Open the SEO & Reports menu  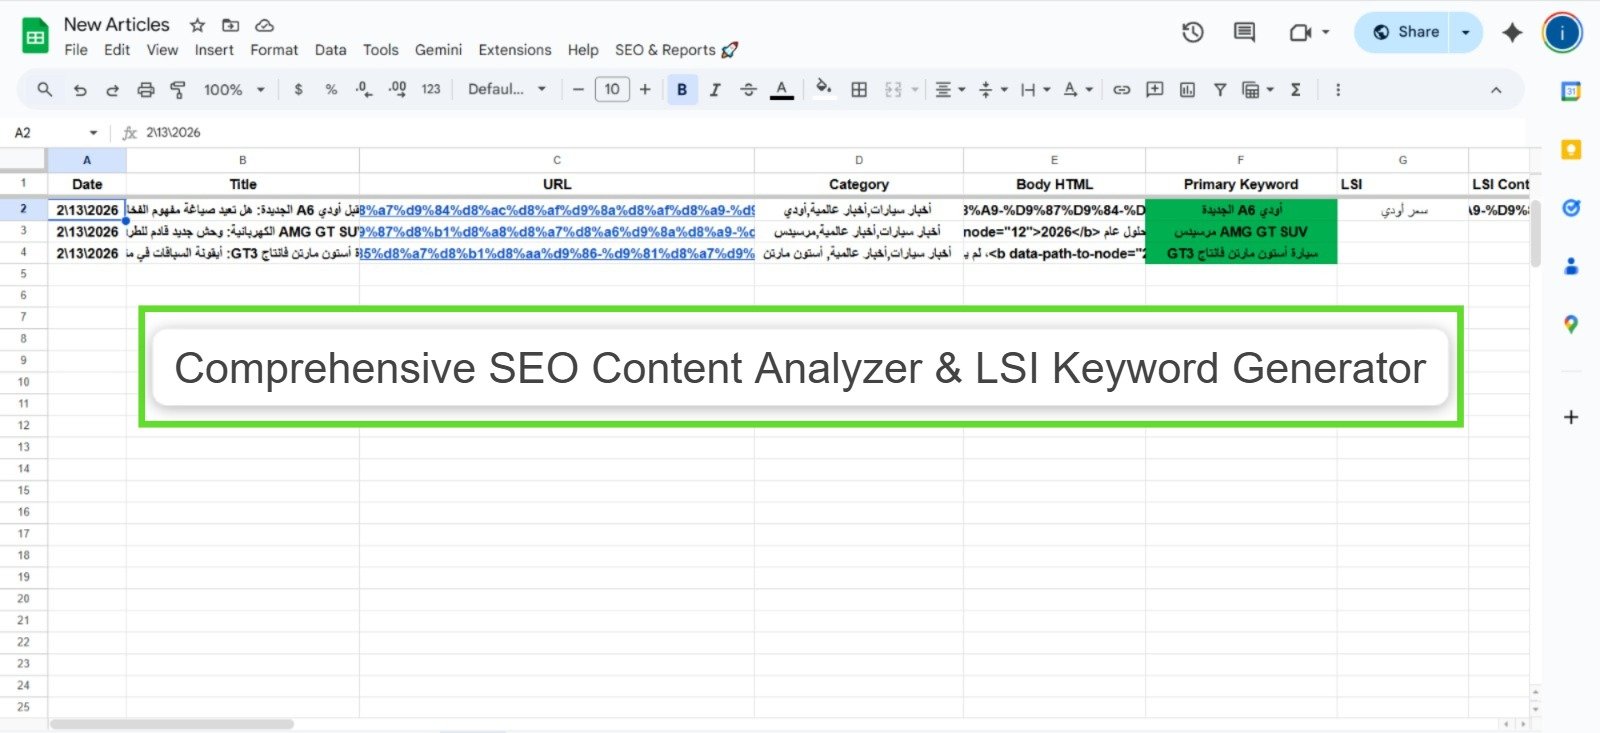click(675, 50)
